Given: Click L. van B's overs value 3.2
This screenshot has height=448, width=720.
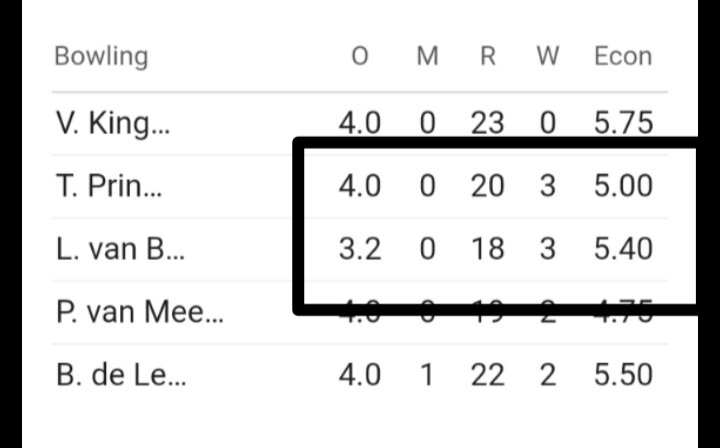Looking at the screenshot, I should point(359,249).
